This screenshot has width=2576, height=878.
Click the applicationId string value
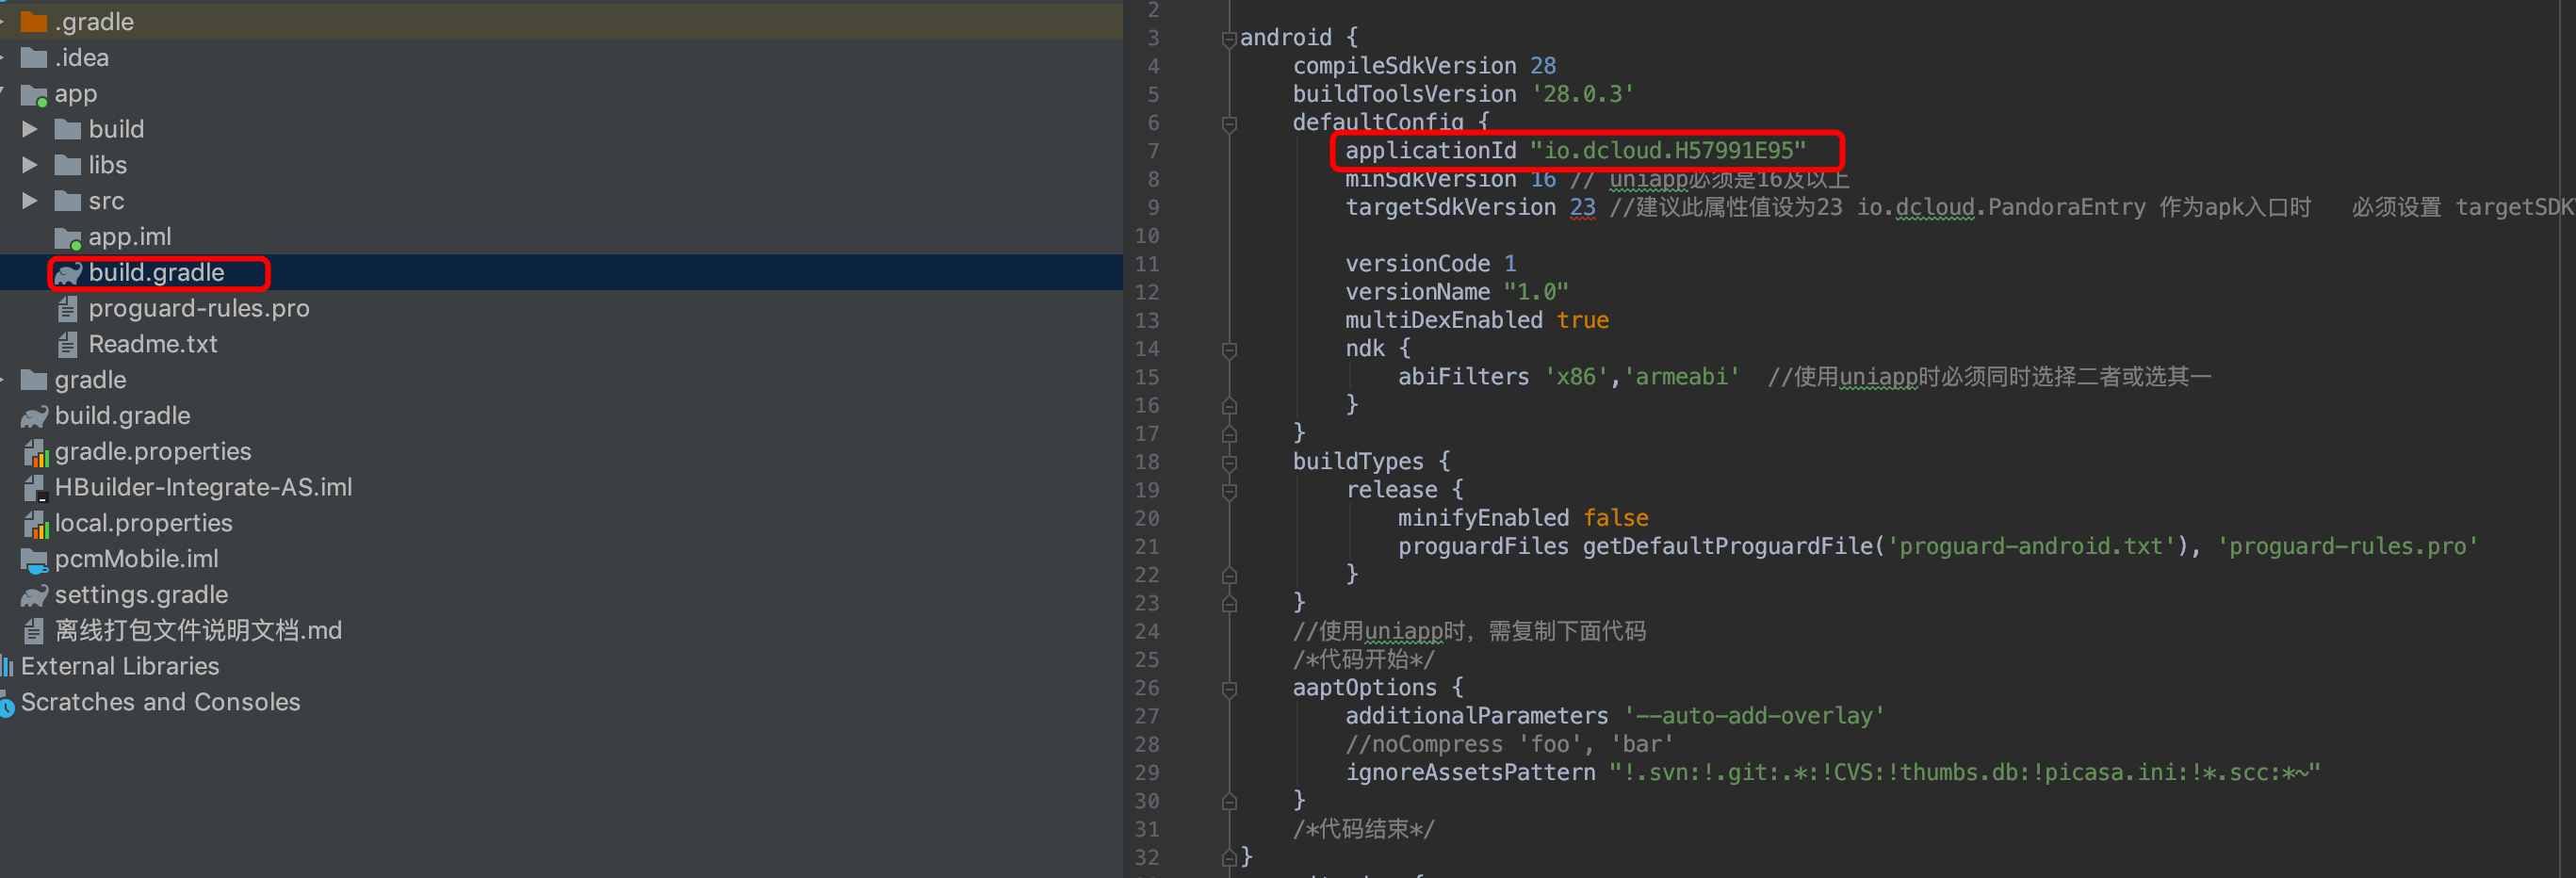click(x=1667, y=151)
